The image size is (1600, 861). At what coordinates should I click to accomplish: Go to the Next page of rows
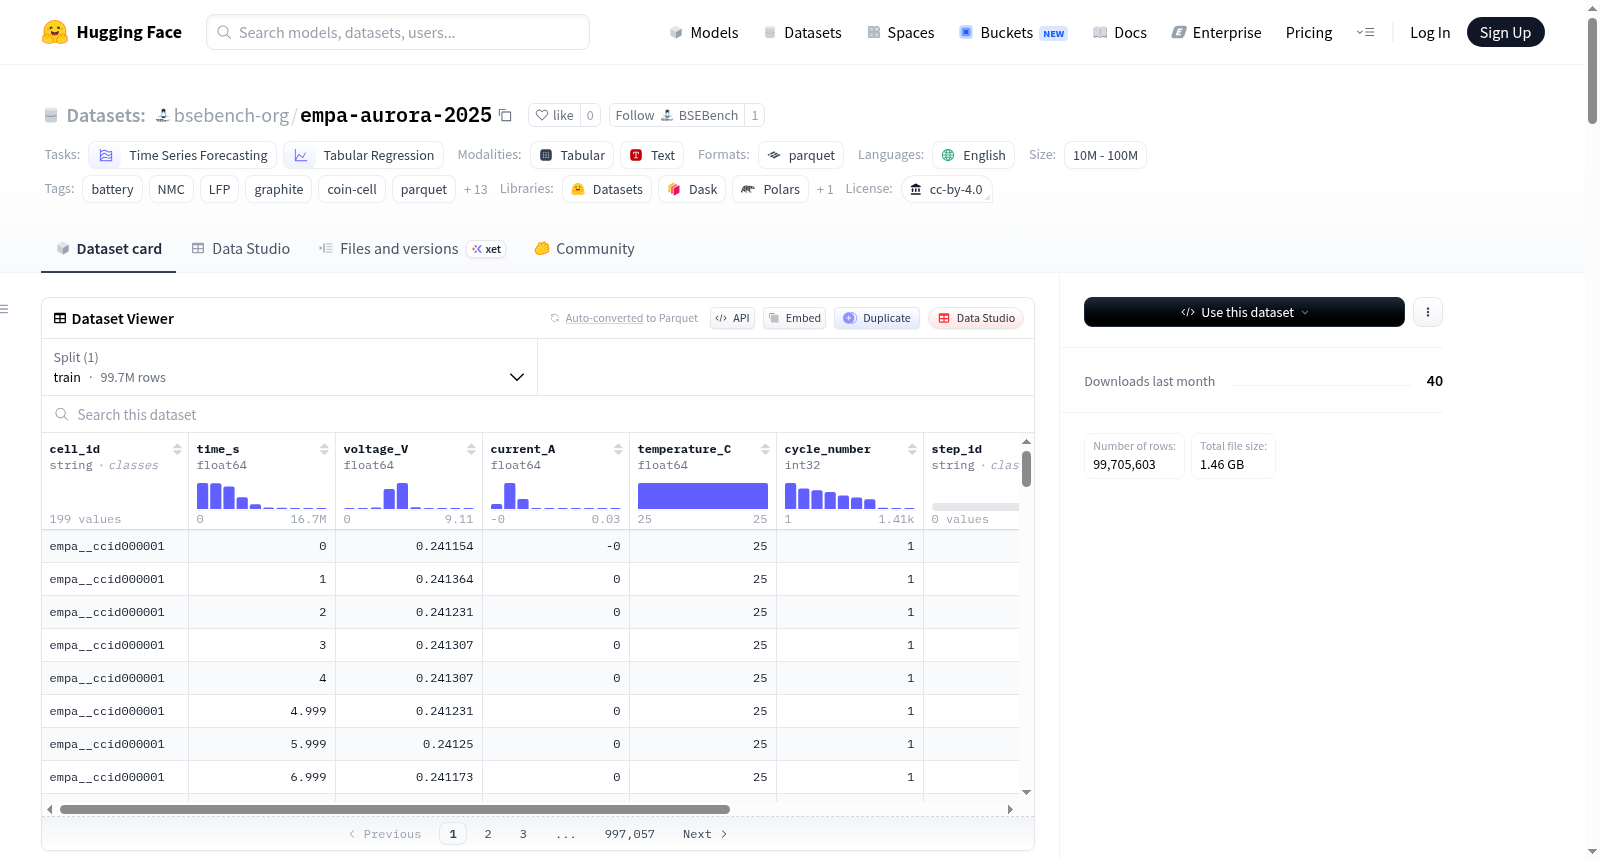coord(705,834)
